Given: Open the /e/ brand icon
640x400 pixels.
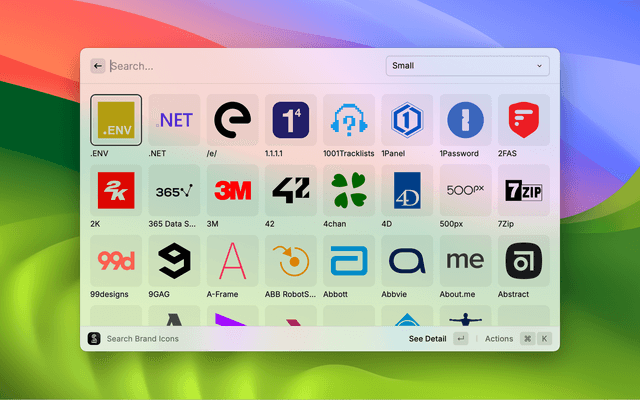Looking at the screenshot, I should point(233,120).
